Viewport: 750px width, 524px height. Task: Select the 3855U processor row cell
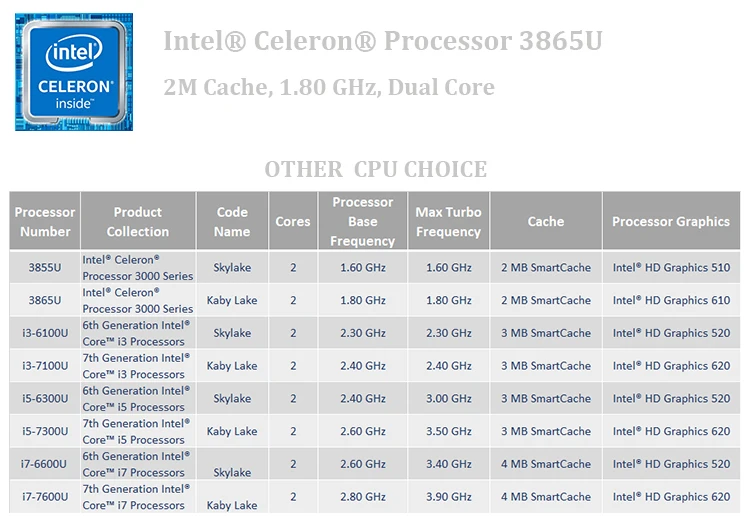(x=45, y=267)
